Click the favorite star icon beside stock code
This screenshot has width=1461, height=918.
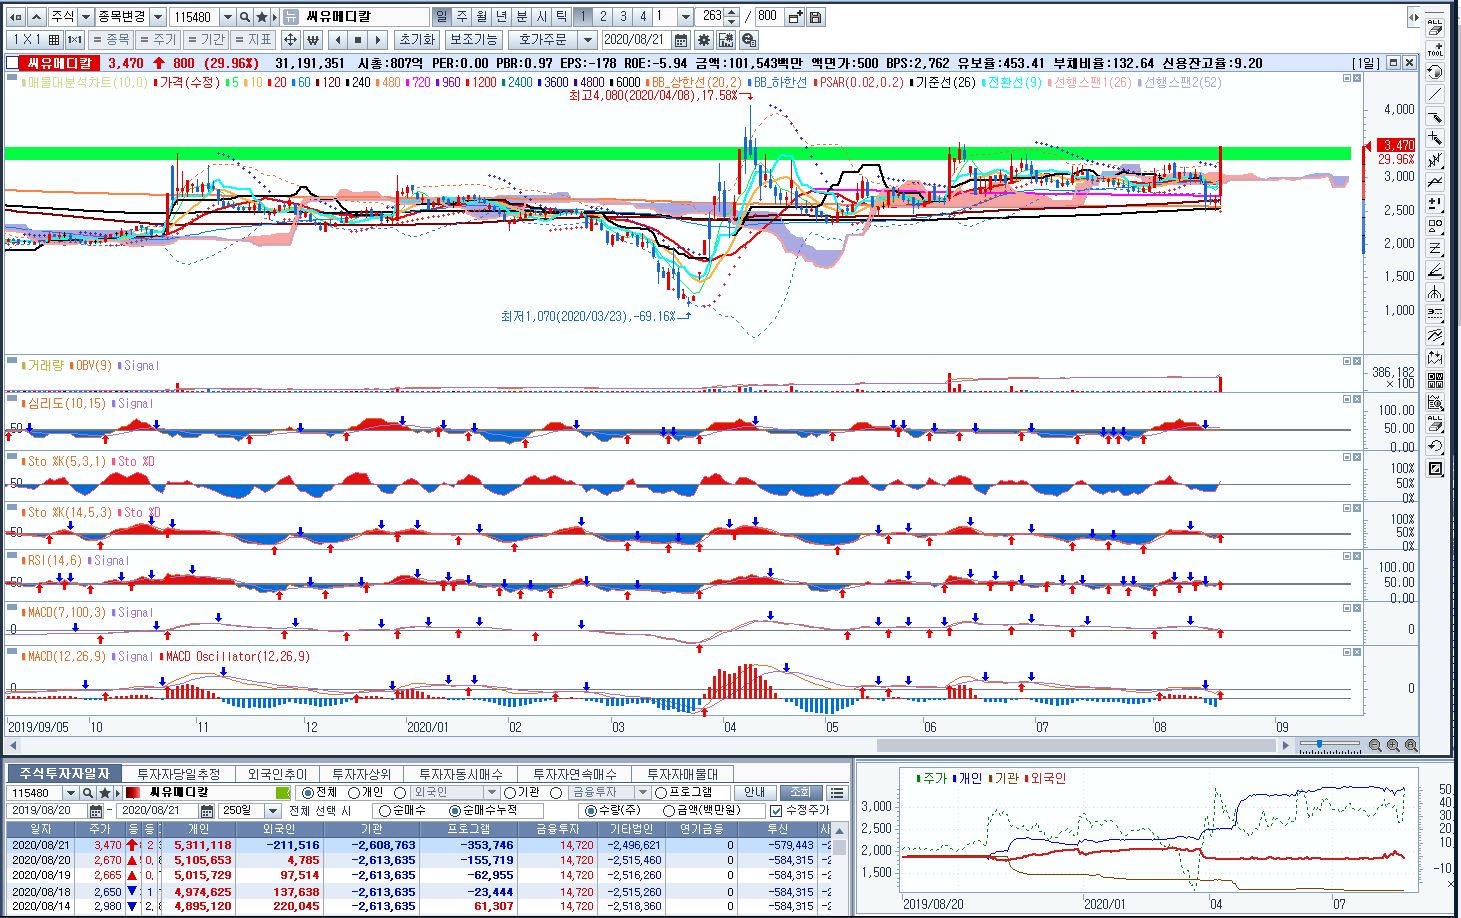tap(262, 17)
